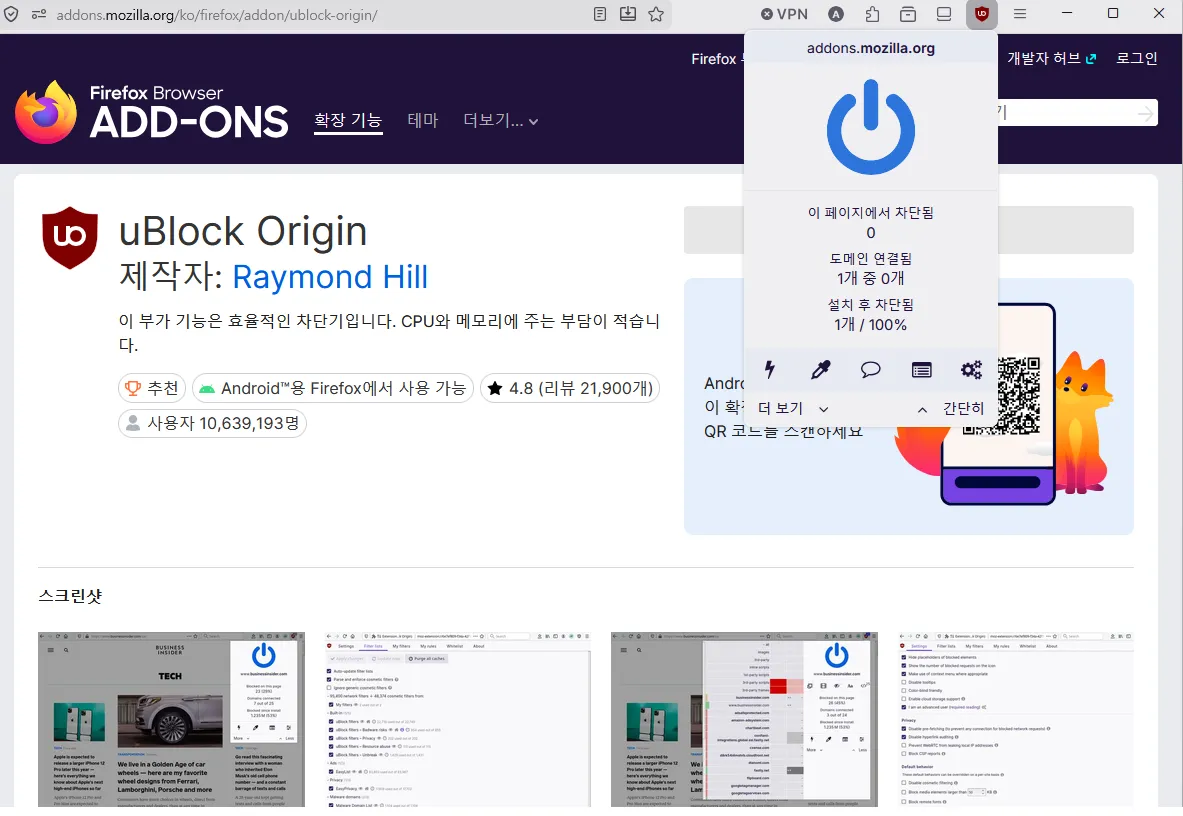
Task: Click the addons.mozilla.org hostname in the popup
Action: (x=871, y=48)
